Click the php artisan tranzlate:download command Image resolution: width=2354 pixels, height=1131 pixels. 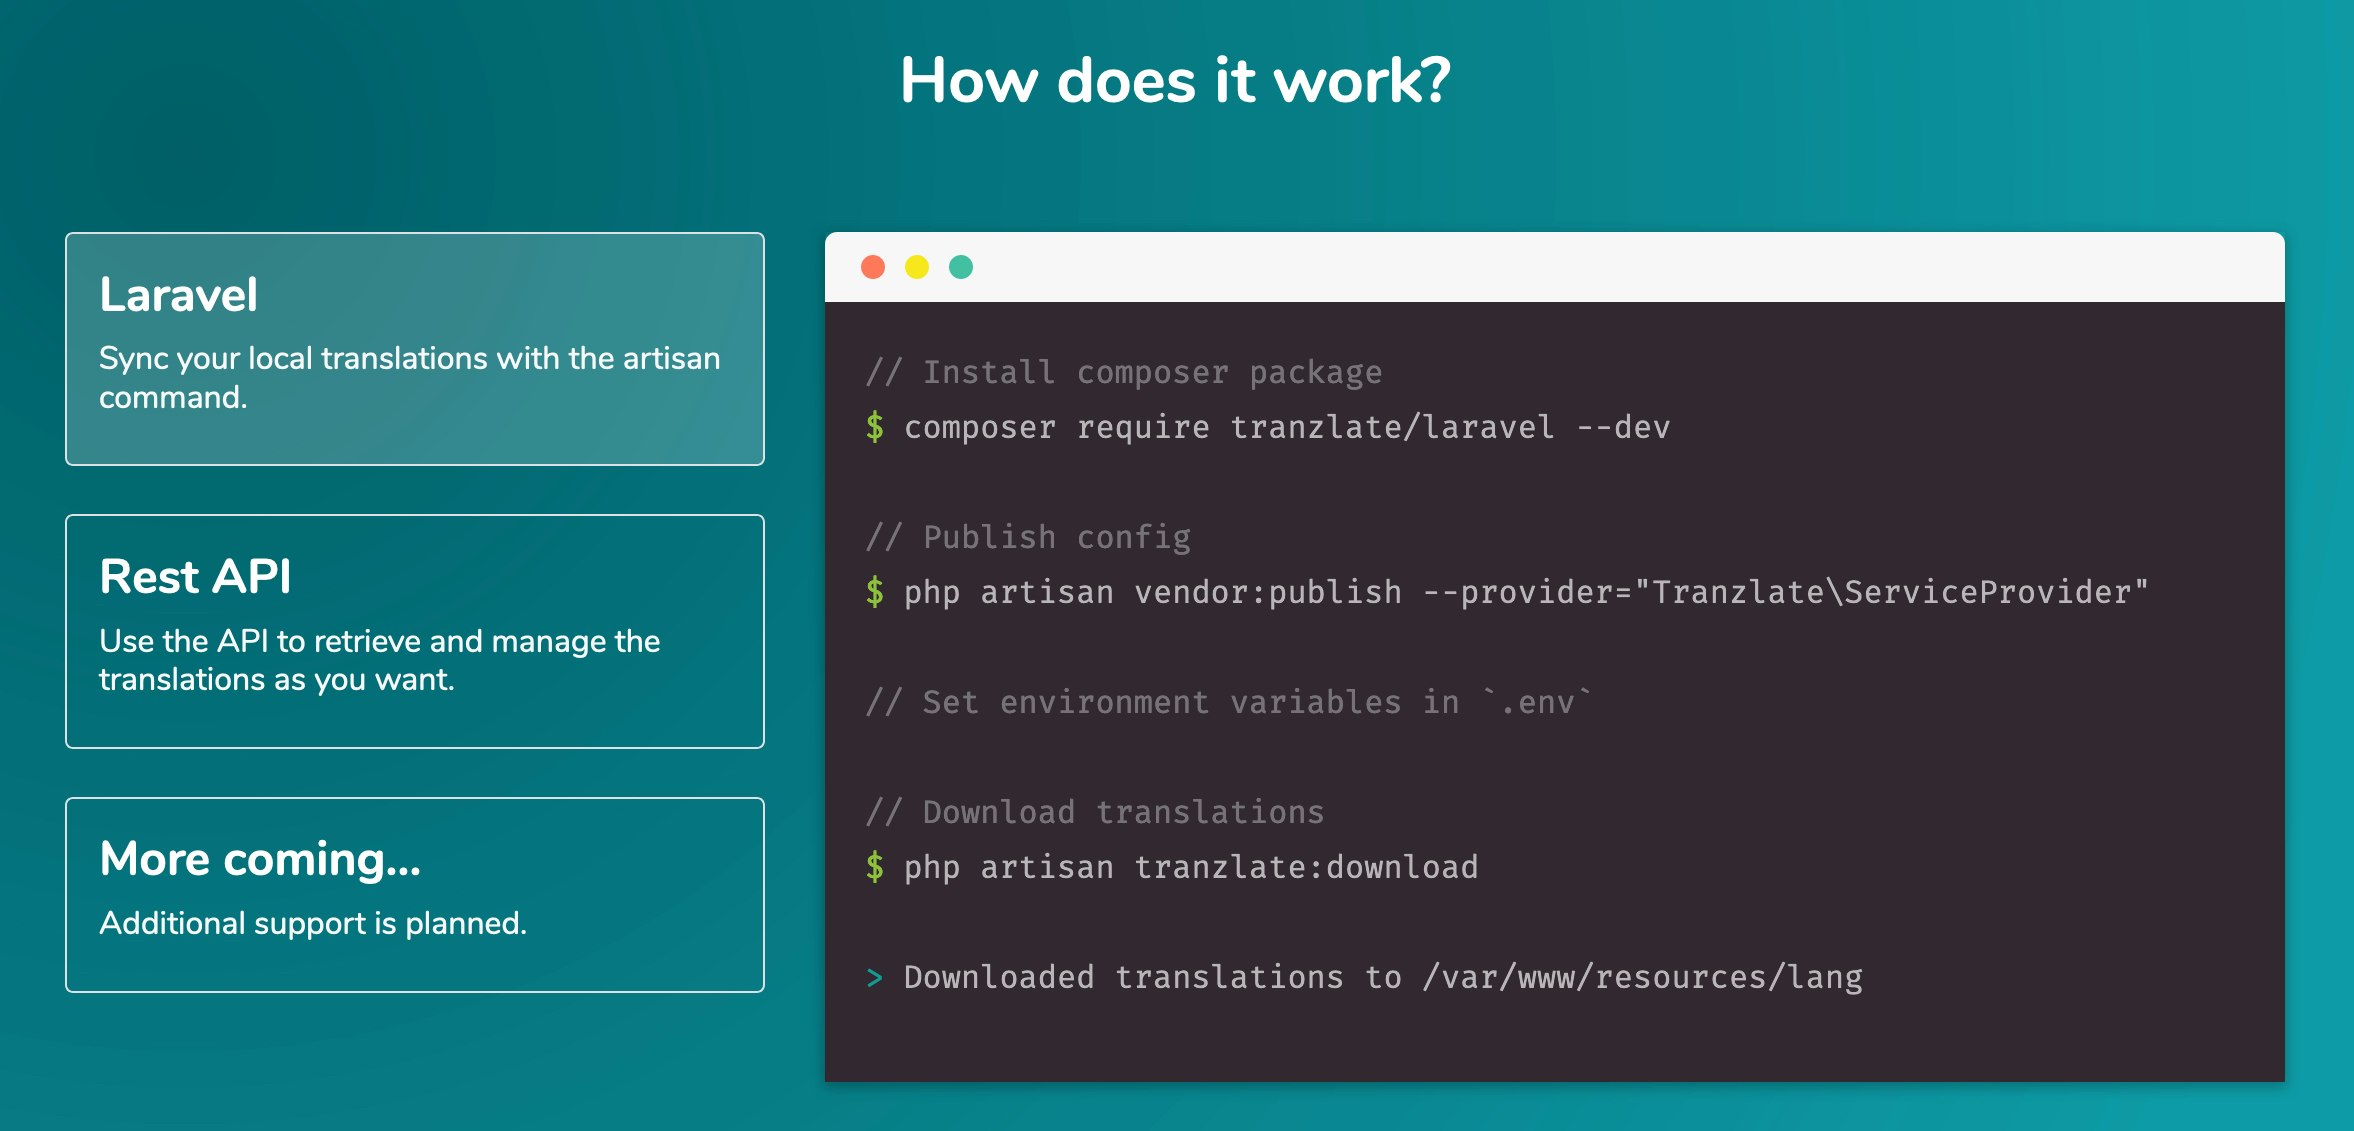tap(1190, 867)
